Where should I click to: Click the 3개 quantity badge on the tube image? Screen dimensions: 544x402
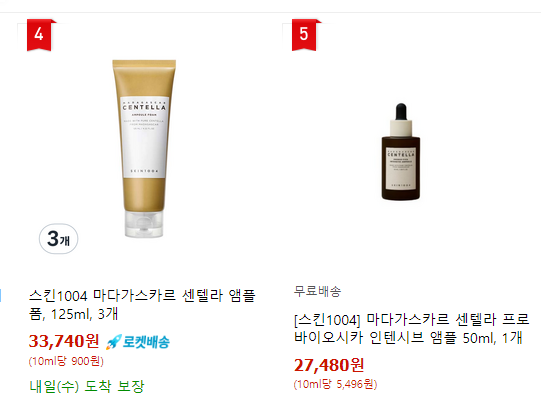58,239
